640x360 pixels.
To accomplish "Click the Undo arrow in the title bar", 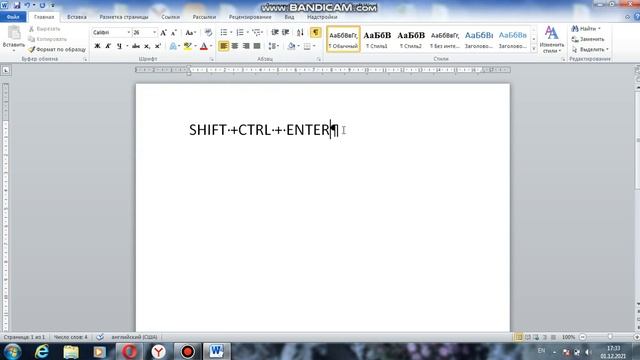I will point(27,5).
